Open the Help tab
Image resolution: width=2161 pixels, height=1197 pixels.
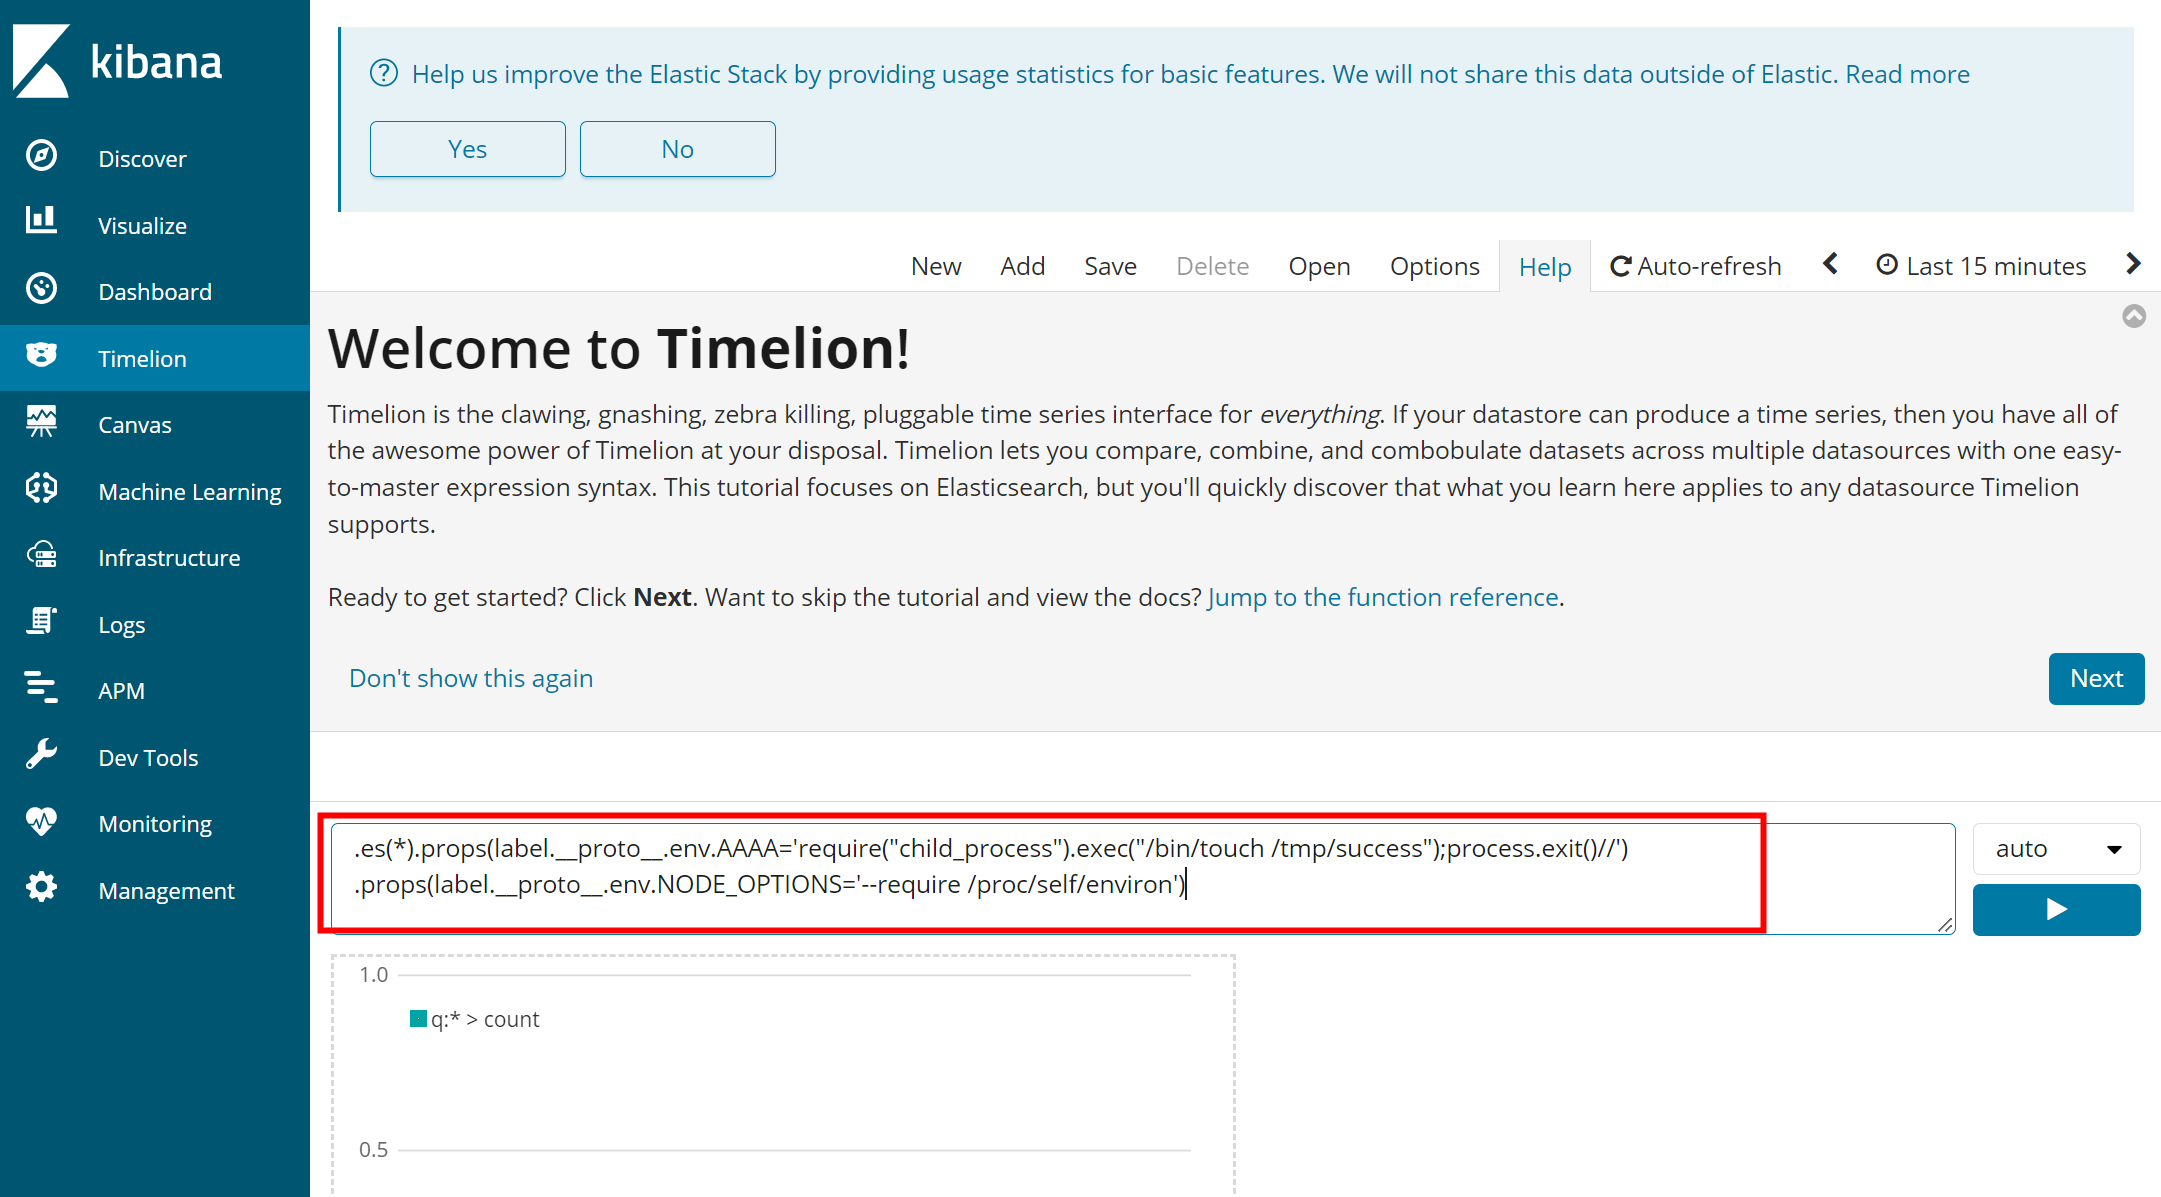1544,267
